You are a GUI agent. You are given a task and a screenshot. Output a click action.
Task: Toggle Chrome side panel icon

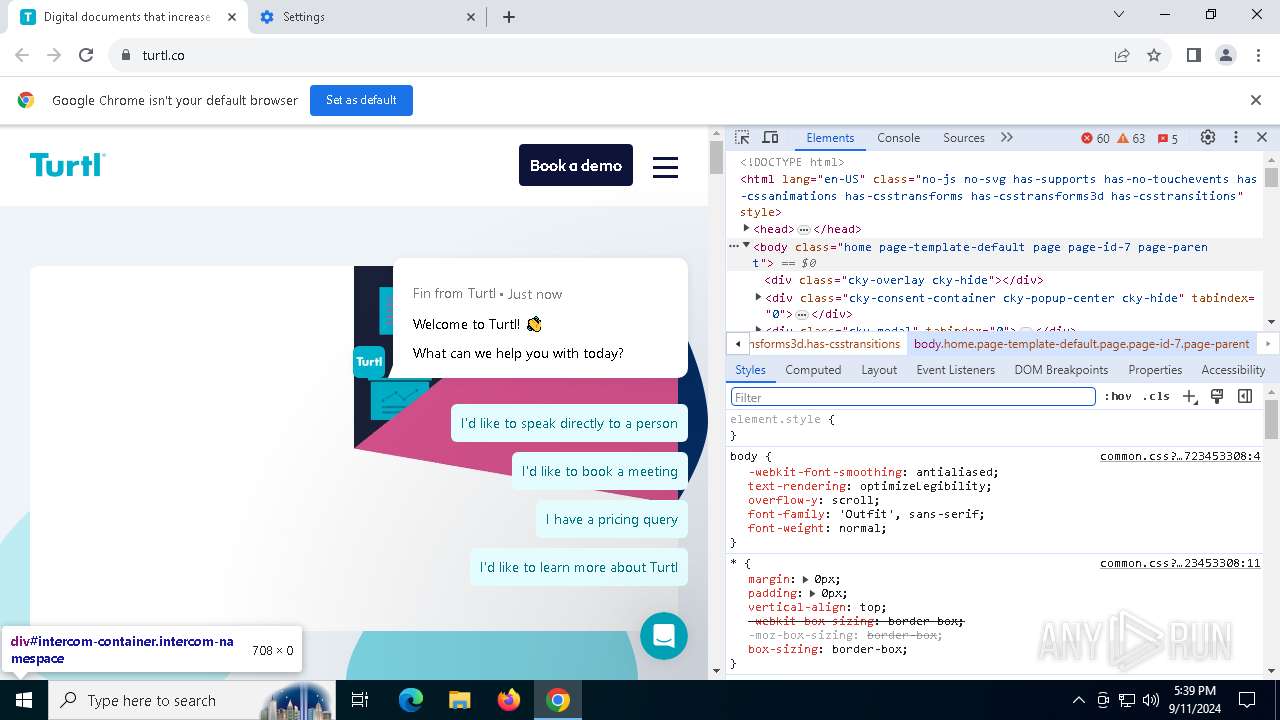(1194, 56)
